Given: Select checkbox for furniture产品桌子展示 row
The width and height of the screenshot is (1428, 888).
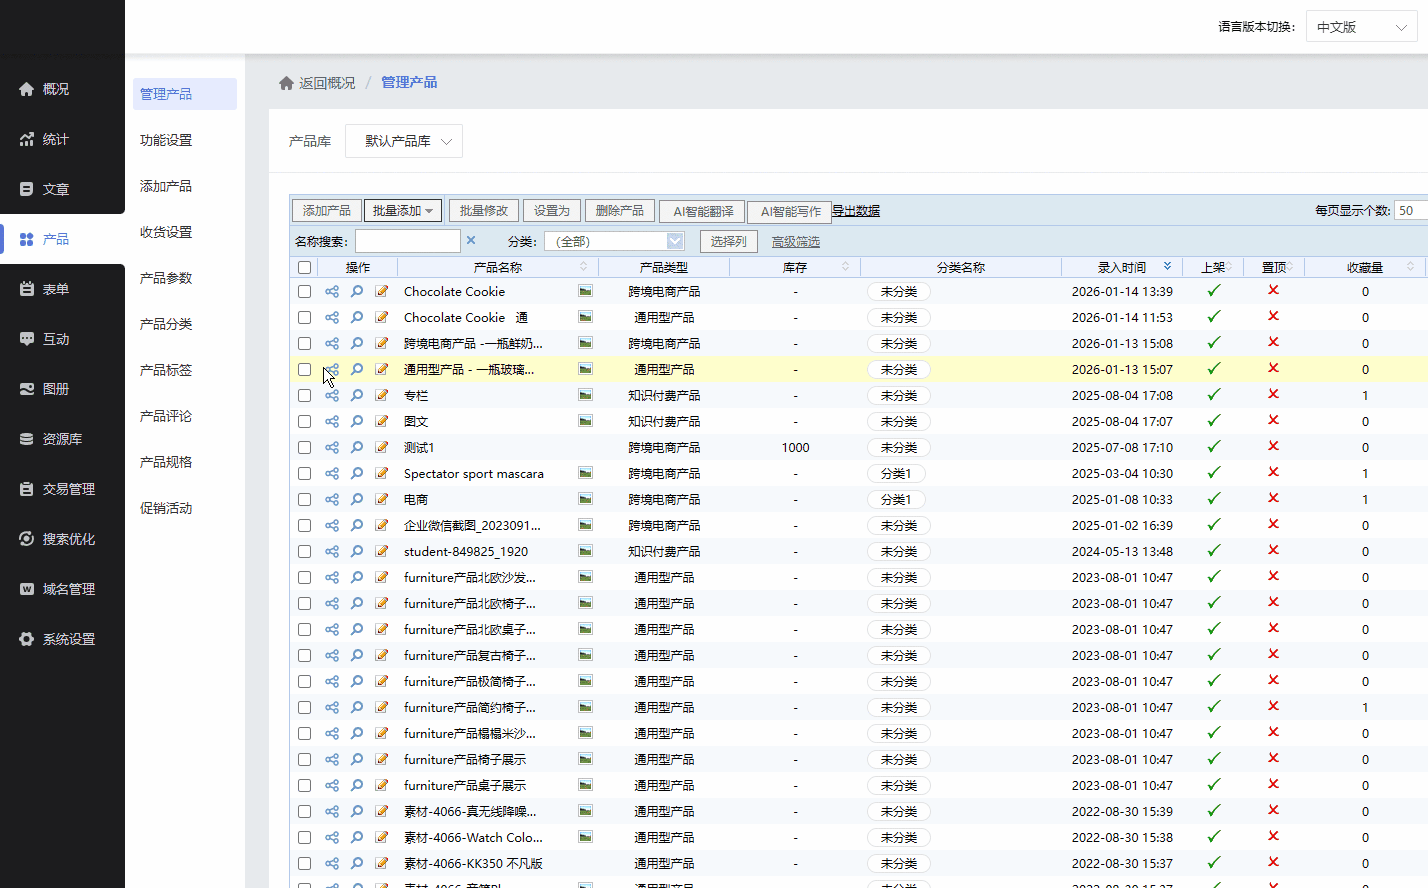Looking at the screenshot, I should tap(304, 786).
